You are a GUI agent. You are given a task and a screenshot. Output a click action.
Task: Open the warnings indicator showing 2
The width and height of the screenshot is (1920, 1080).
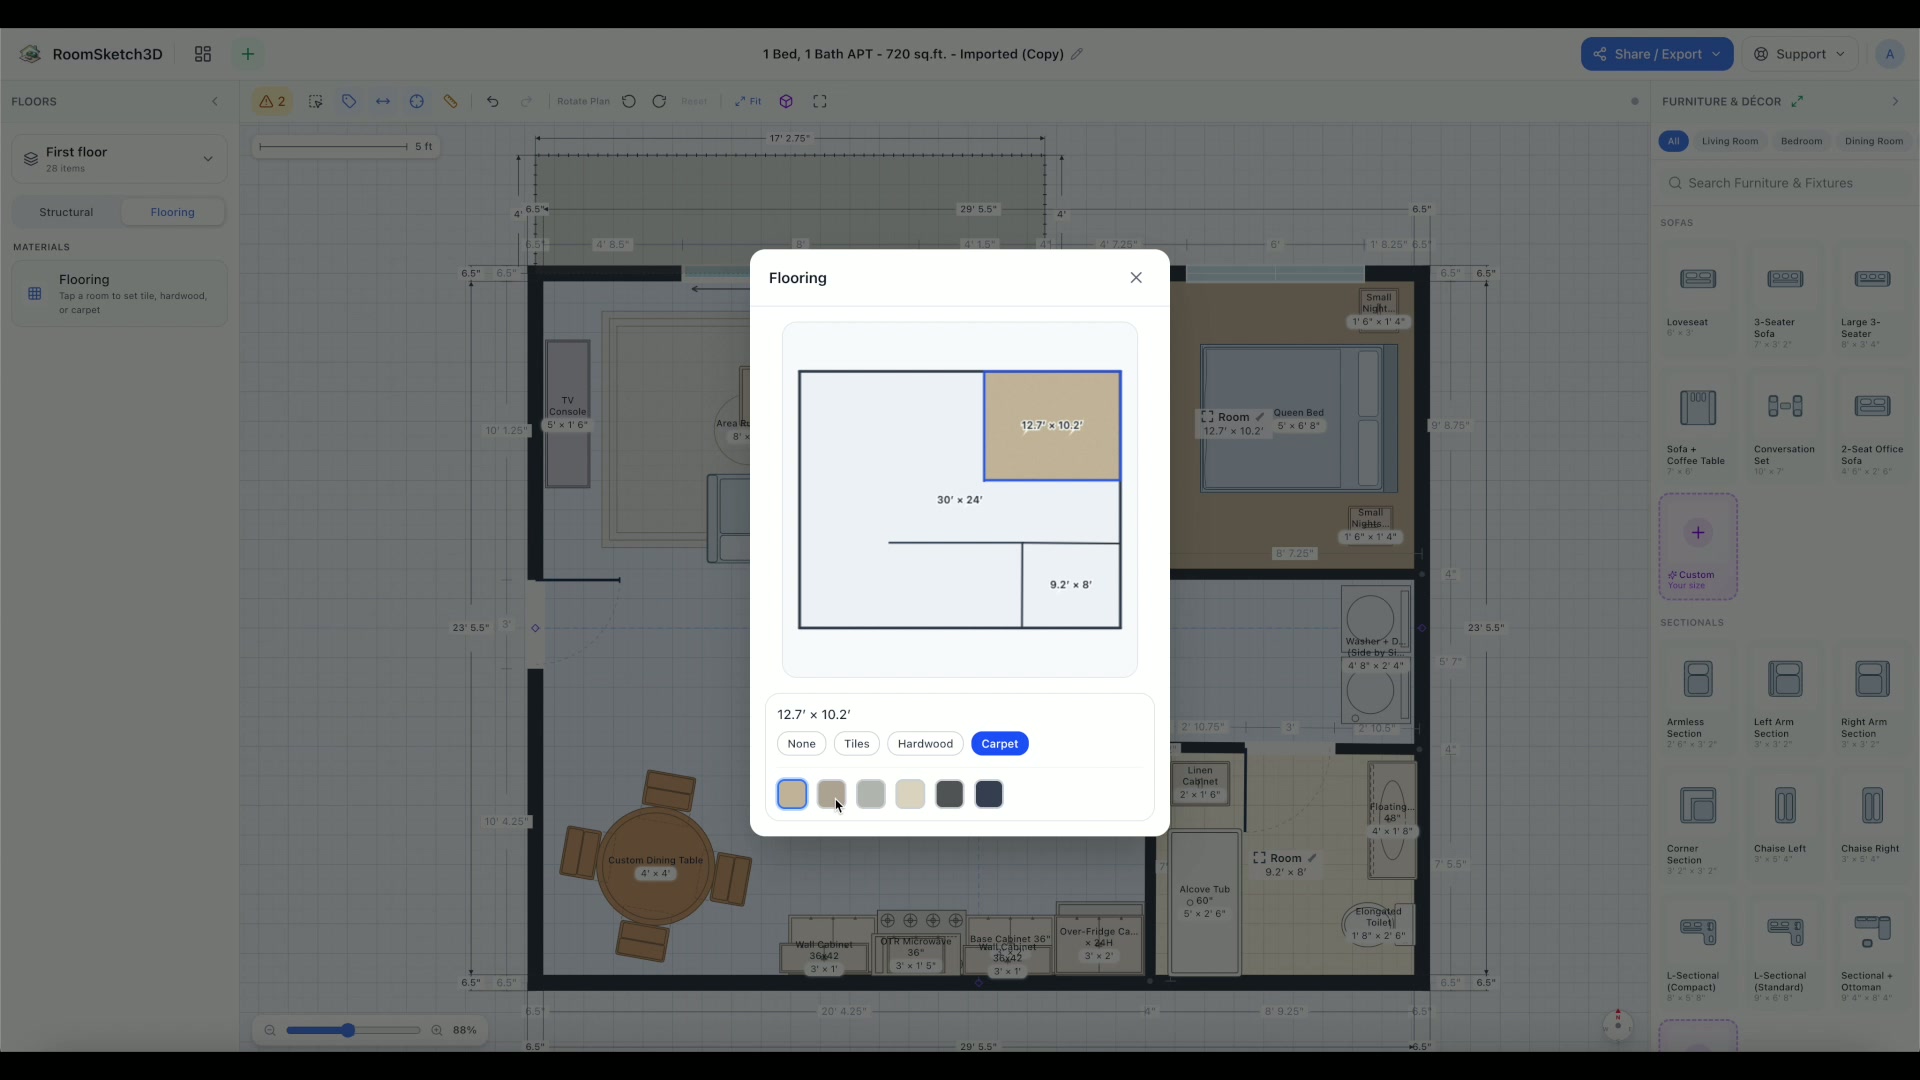272,101
